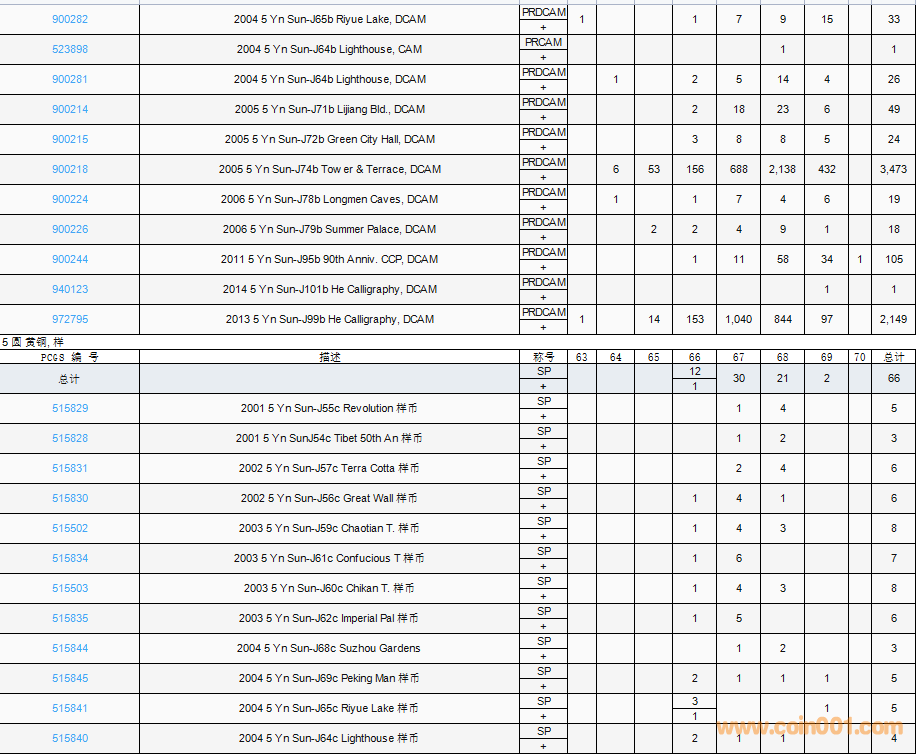Click link 515829 for Revolution coin
Screen dimensions: 916x754
coord(70,408)
